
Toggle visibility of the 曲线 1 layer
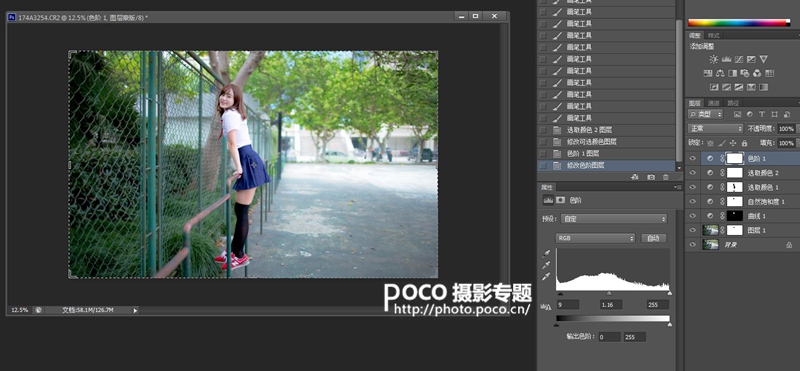coord(692,216)
